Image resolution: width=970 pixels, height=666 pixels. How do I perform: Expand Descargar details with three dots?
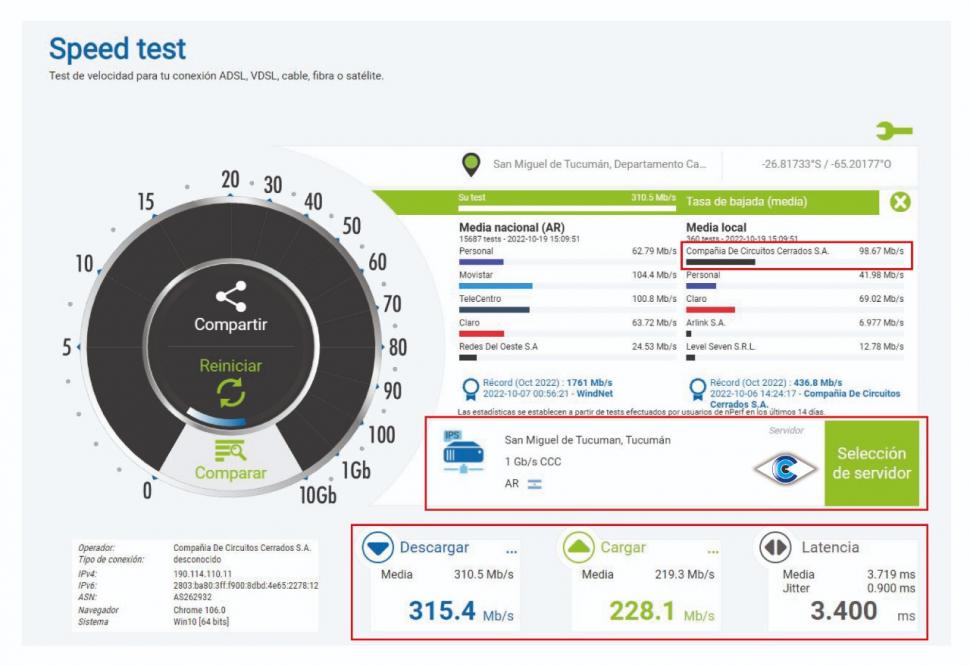[512, 550]
